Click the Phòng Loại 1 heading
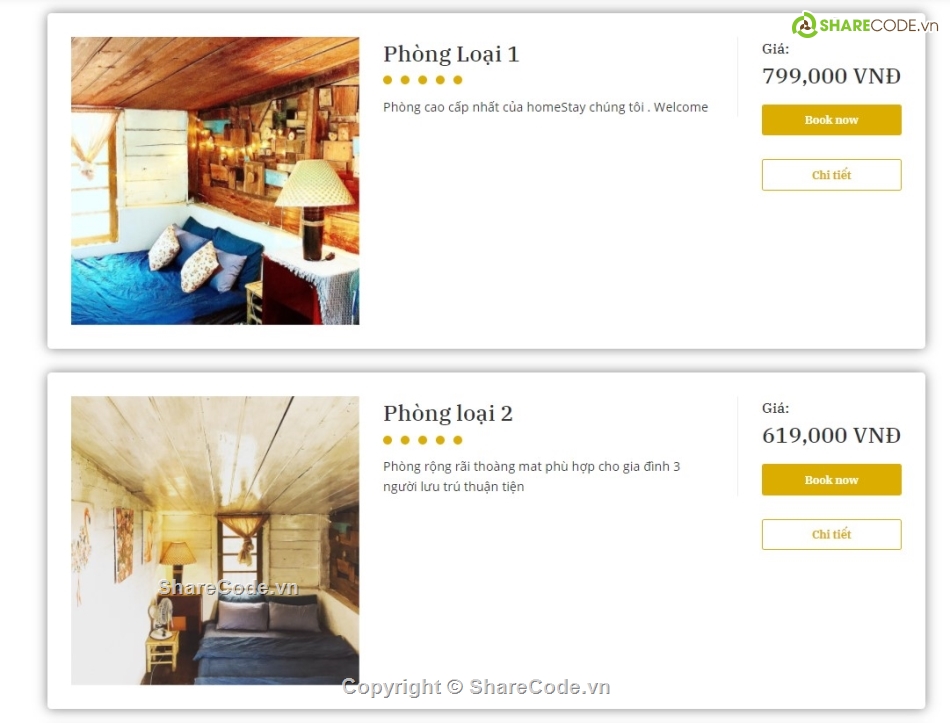Image resolution: width=950 pixels, height=723 pixels. tap(451, 54)
